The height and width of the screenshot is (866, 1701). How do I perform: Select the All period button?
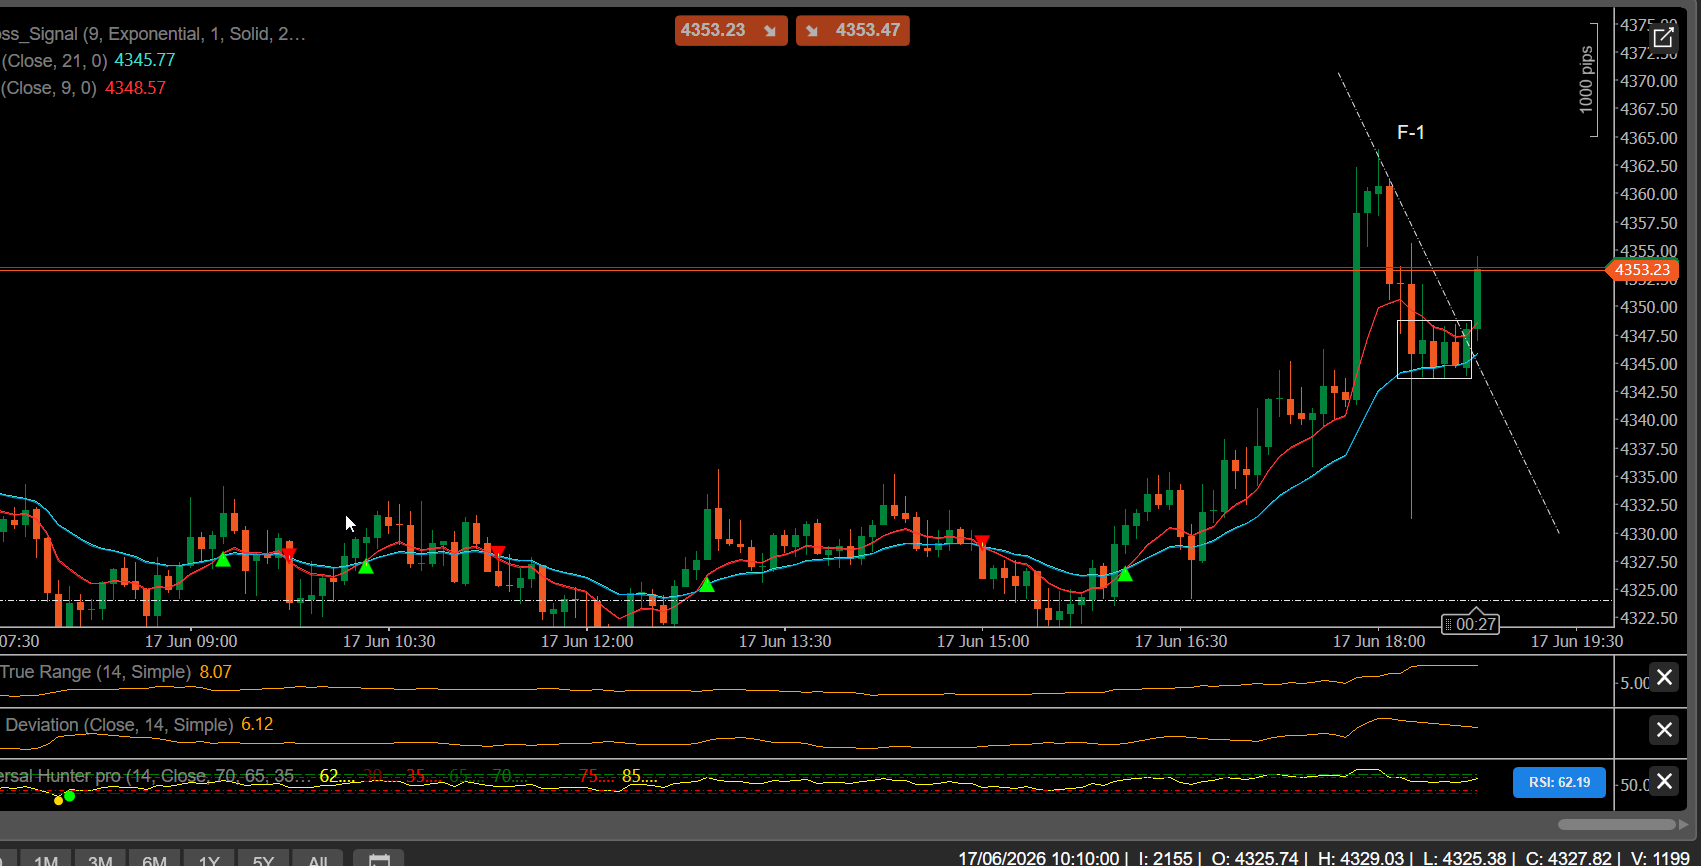(318, 859)
